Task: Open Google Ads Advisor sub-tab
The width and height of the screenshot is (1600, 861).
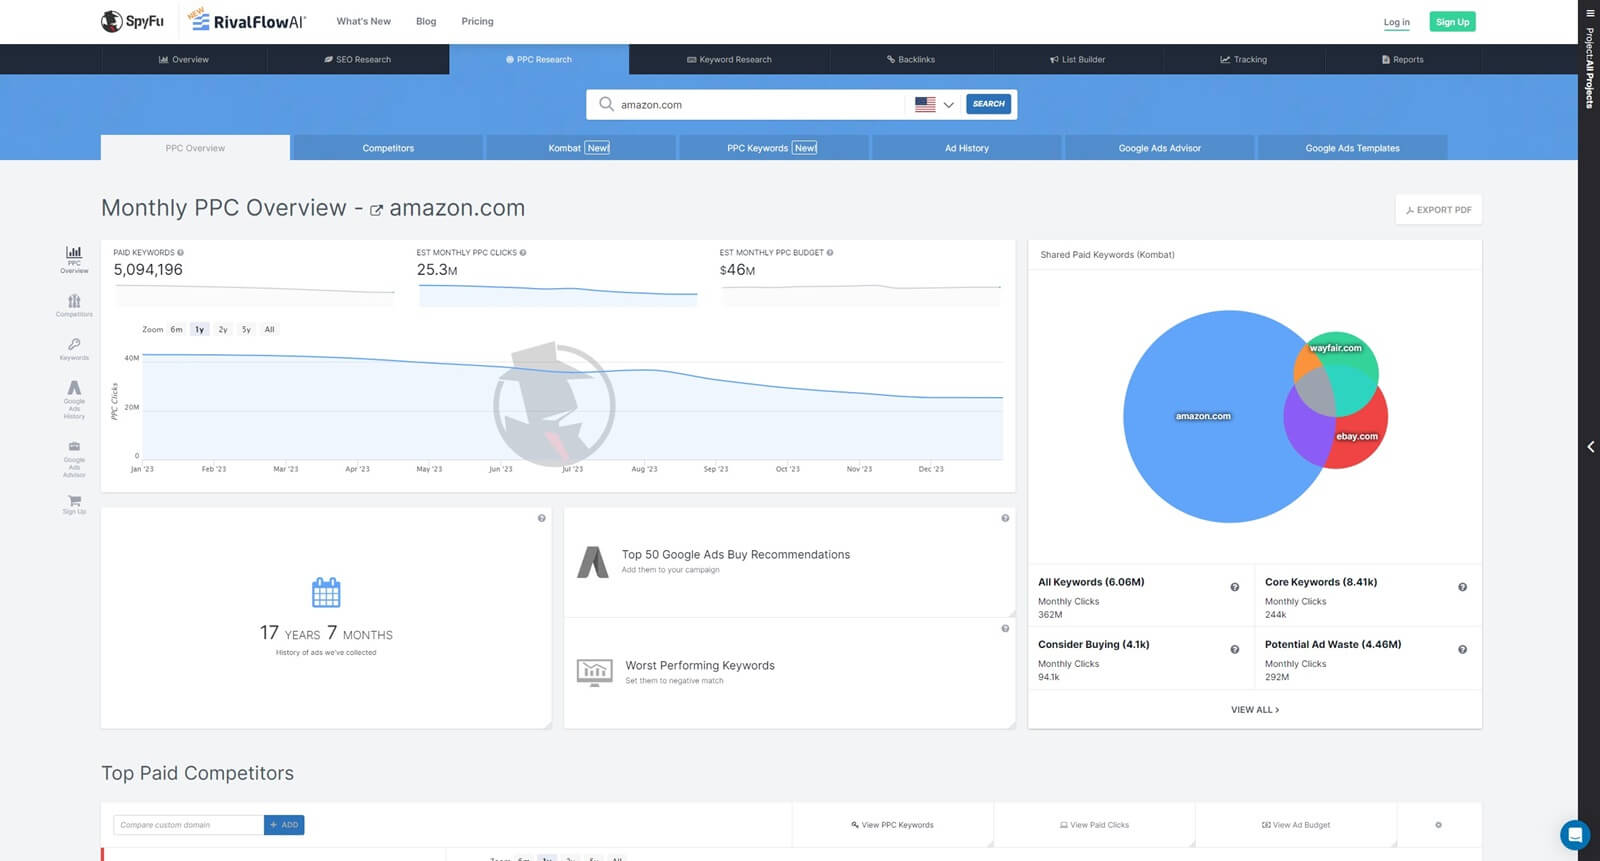Action: pos(1159,148)
